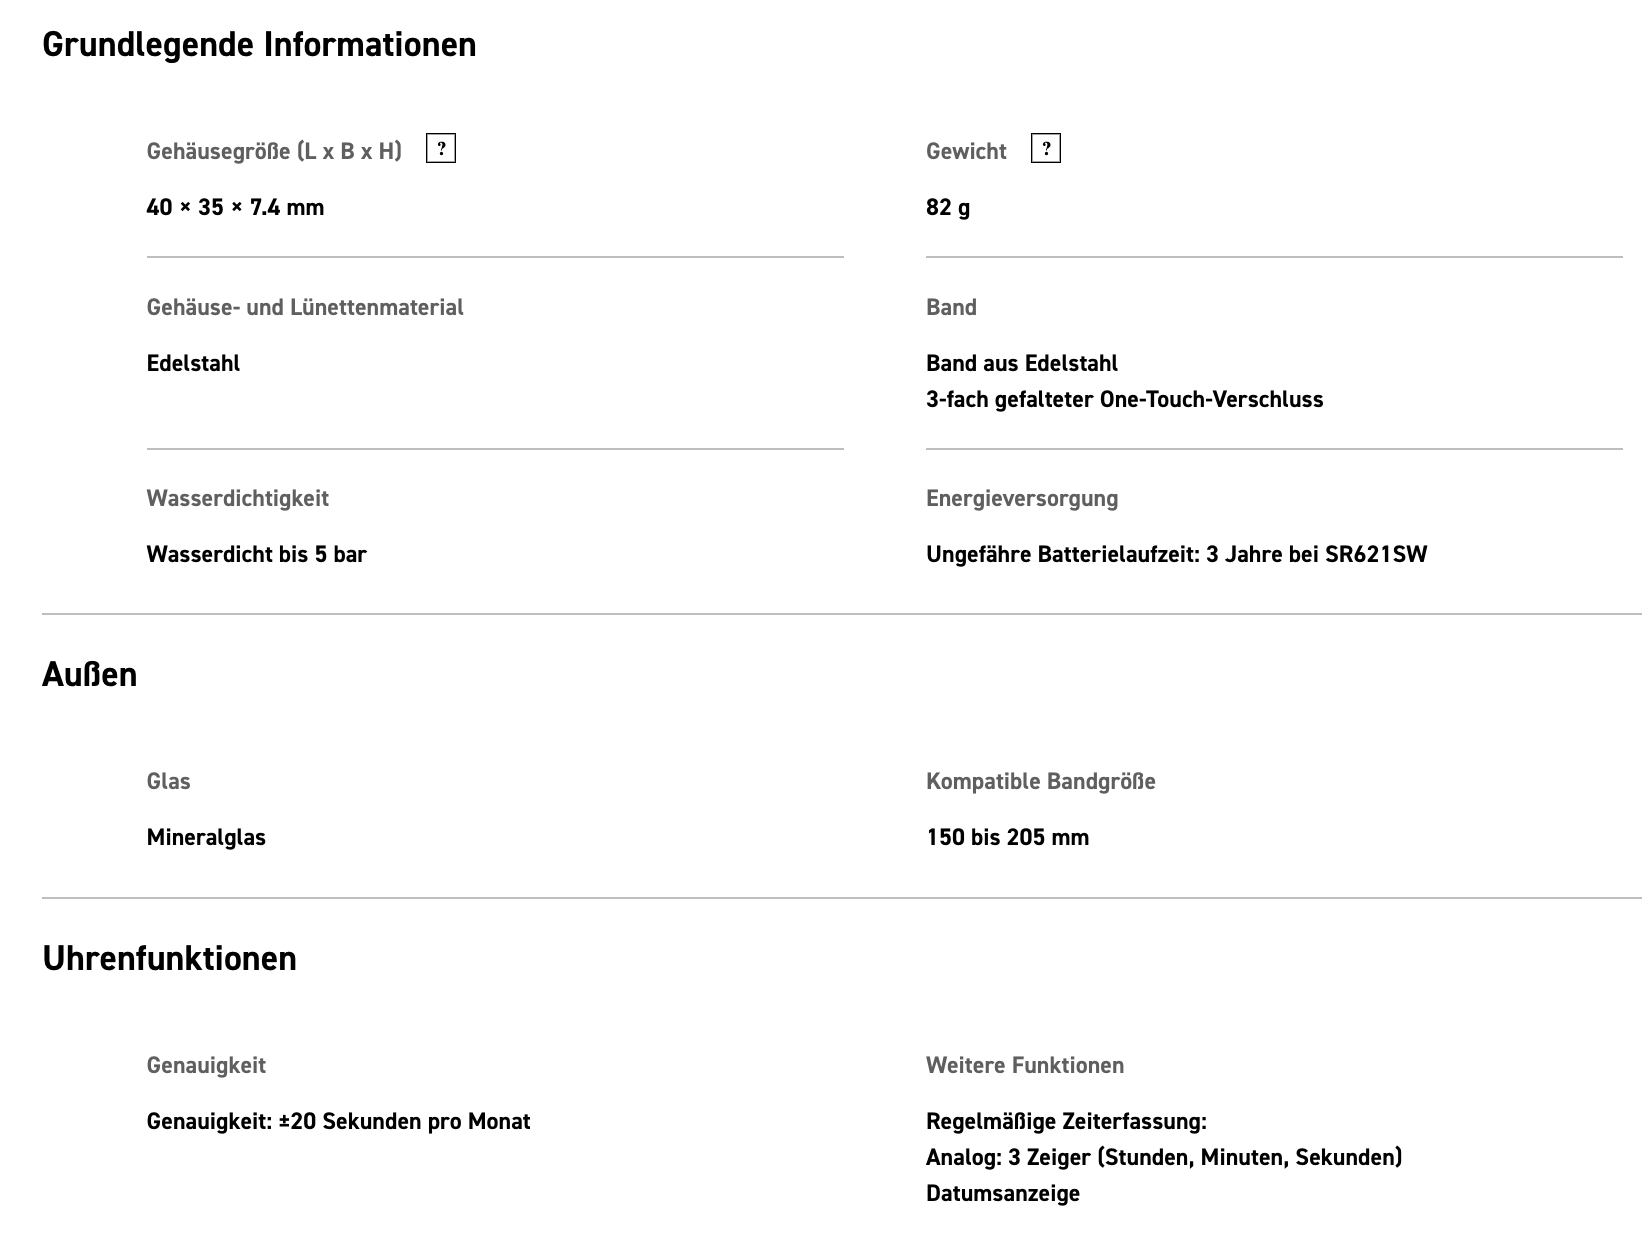This screenshot has height=1242, width=1642.
Task: Click the Mineralglas value under Glas
Action: tap(206, 838)
